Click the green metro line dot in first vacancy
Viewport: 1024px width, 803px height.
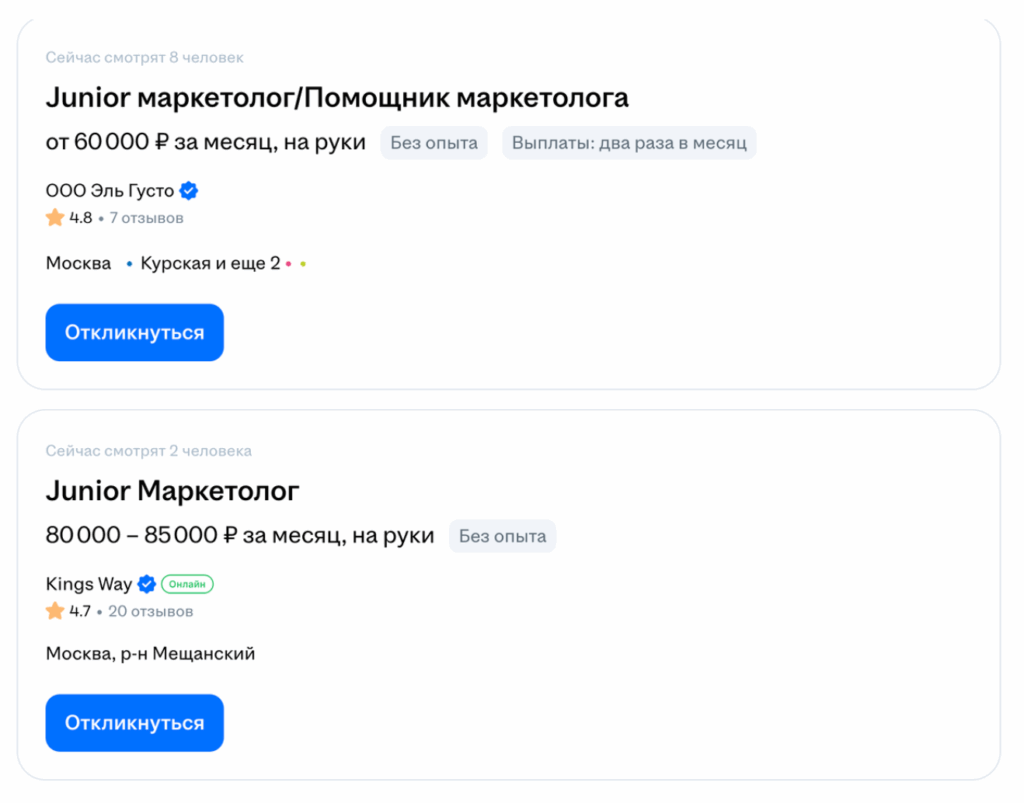301,262
